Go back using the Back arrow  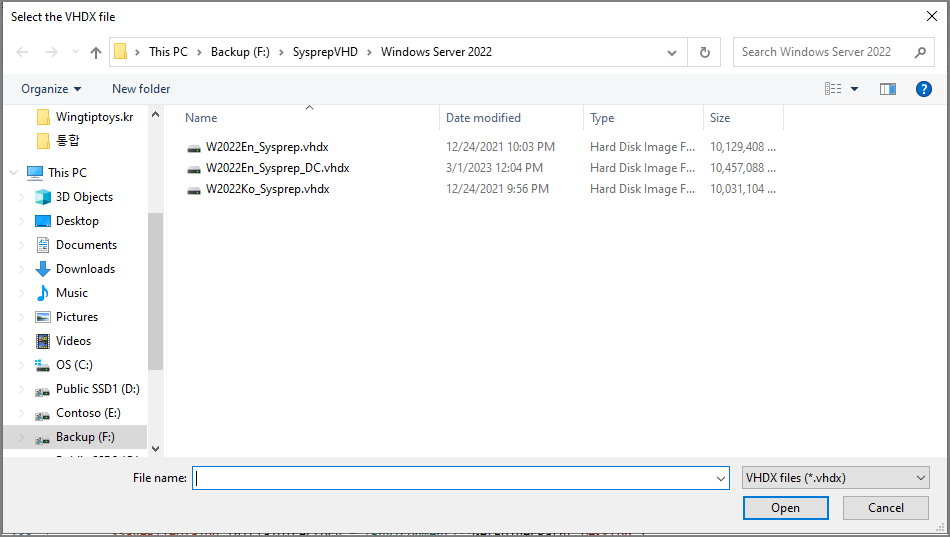click(x=22, y=52)
